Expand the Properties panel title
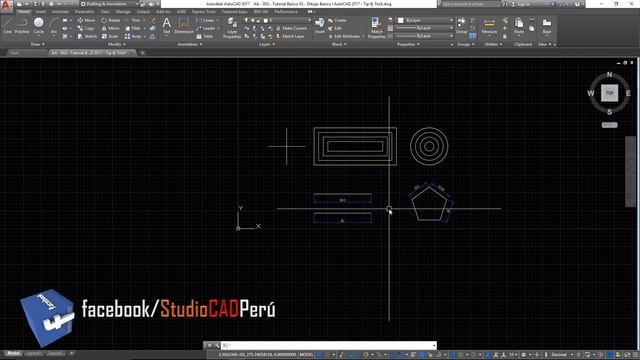This screenshot has height=360, width=640. point(408,44)
